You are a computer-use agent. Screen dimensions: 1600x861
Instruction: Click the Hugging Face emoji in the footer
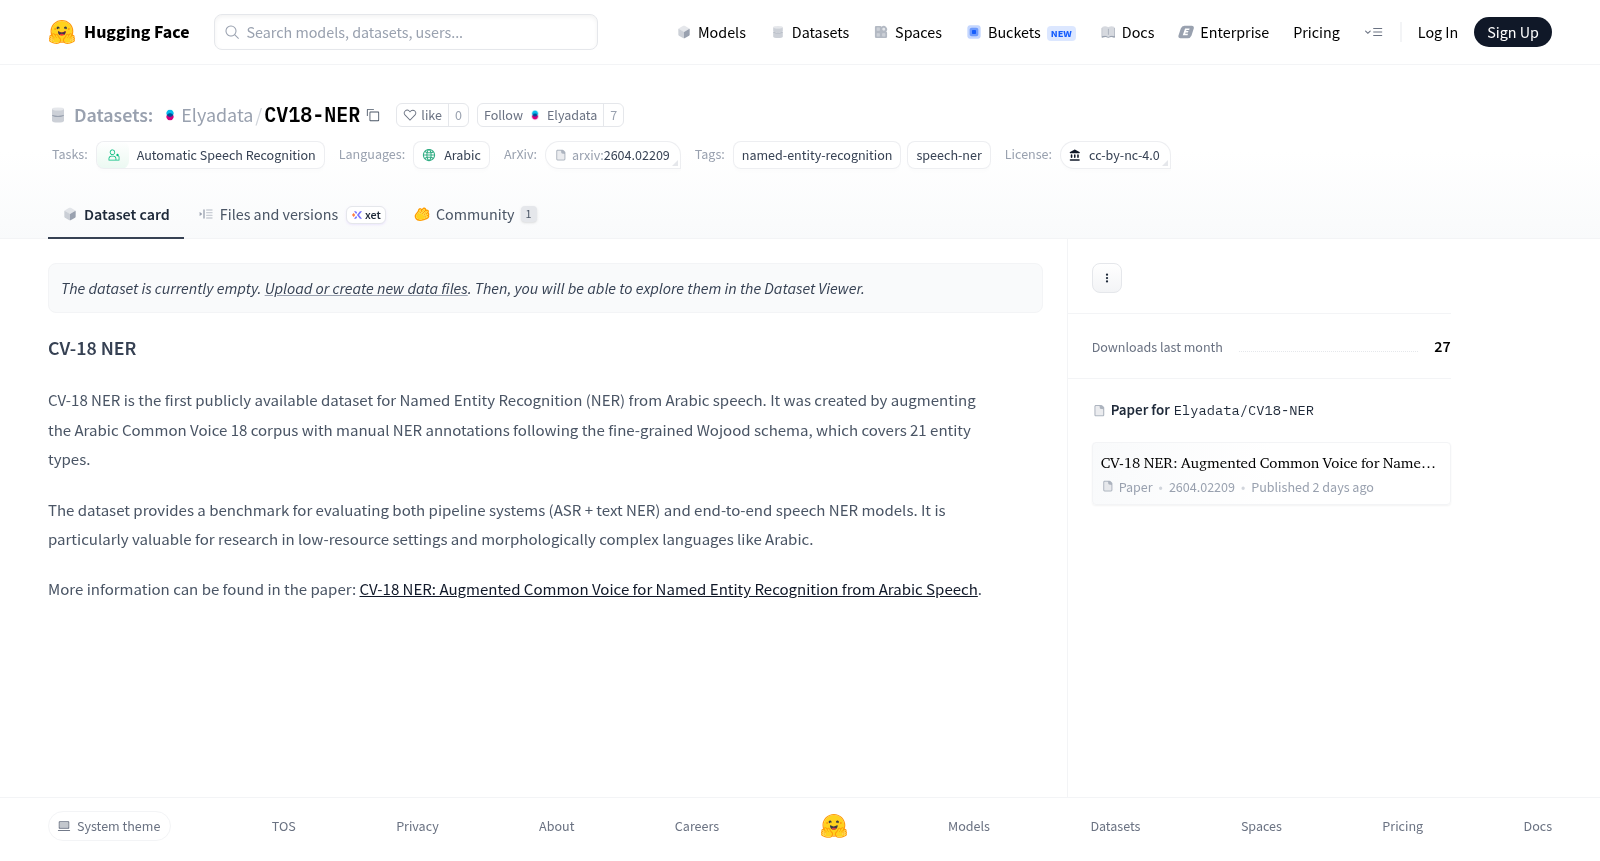[x=834, y=826]
